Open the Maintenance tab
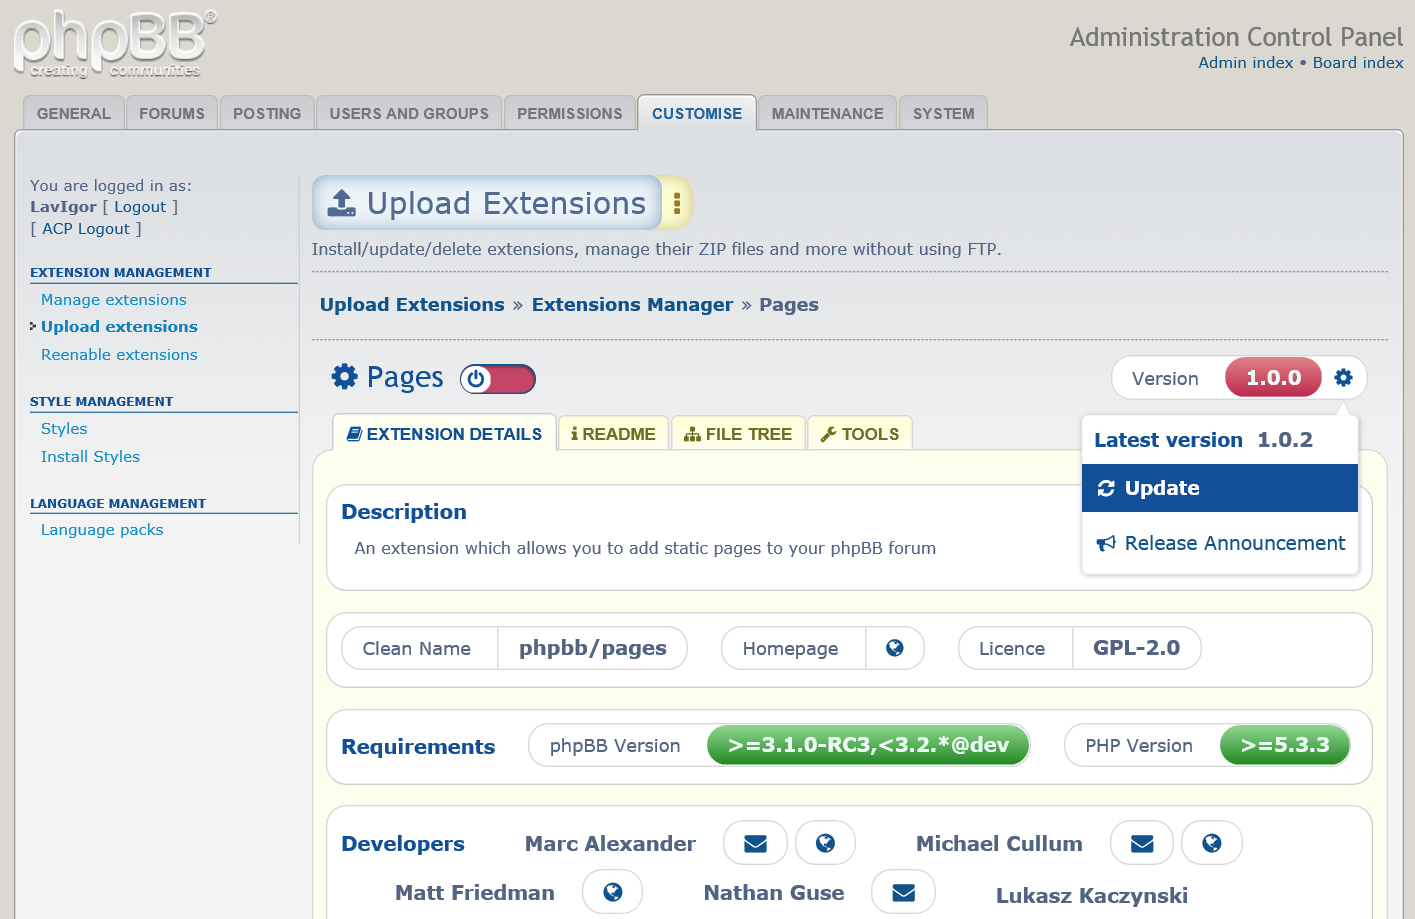The image size is (1415, 919). [828, 113]
